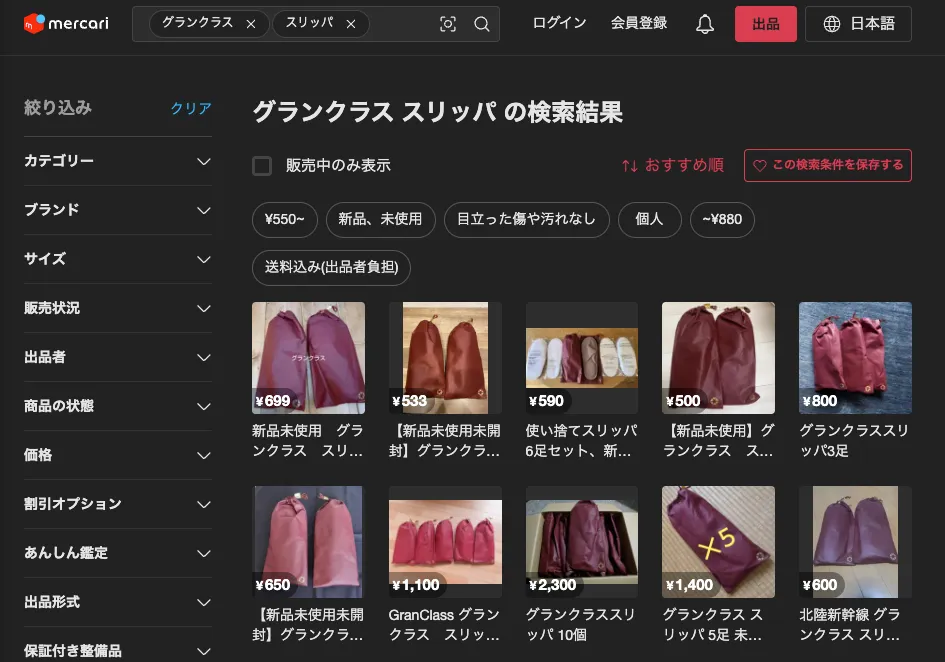Click title グランクラススリッパ3足
The width and height of the screenshot is (945, 662).
(853, 441)
